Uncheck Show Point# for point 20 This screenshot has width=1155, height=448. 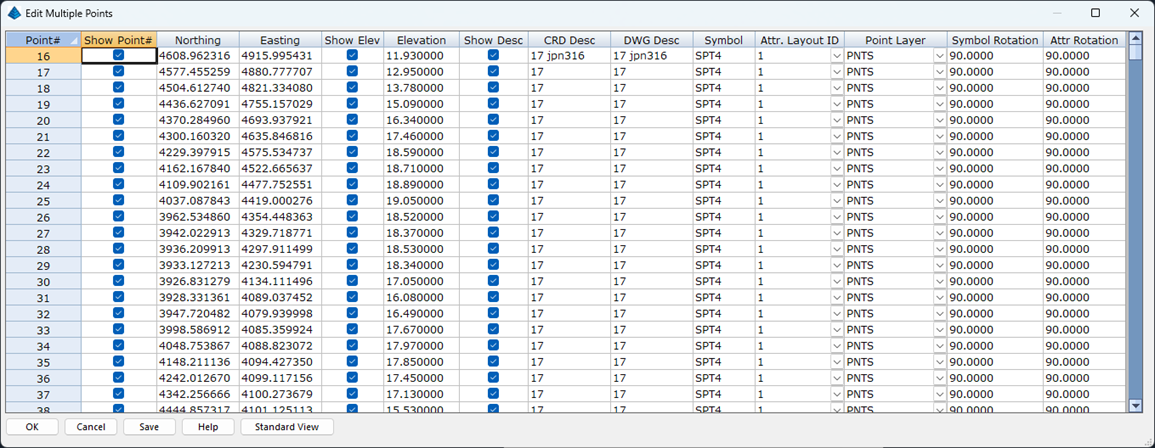coord(119,119)
